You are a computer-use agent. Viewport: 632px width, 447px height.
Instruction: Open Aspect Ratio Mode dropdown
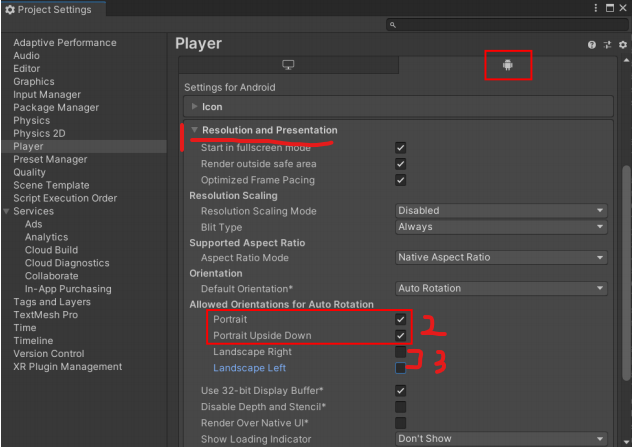click(501, 257)
